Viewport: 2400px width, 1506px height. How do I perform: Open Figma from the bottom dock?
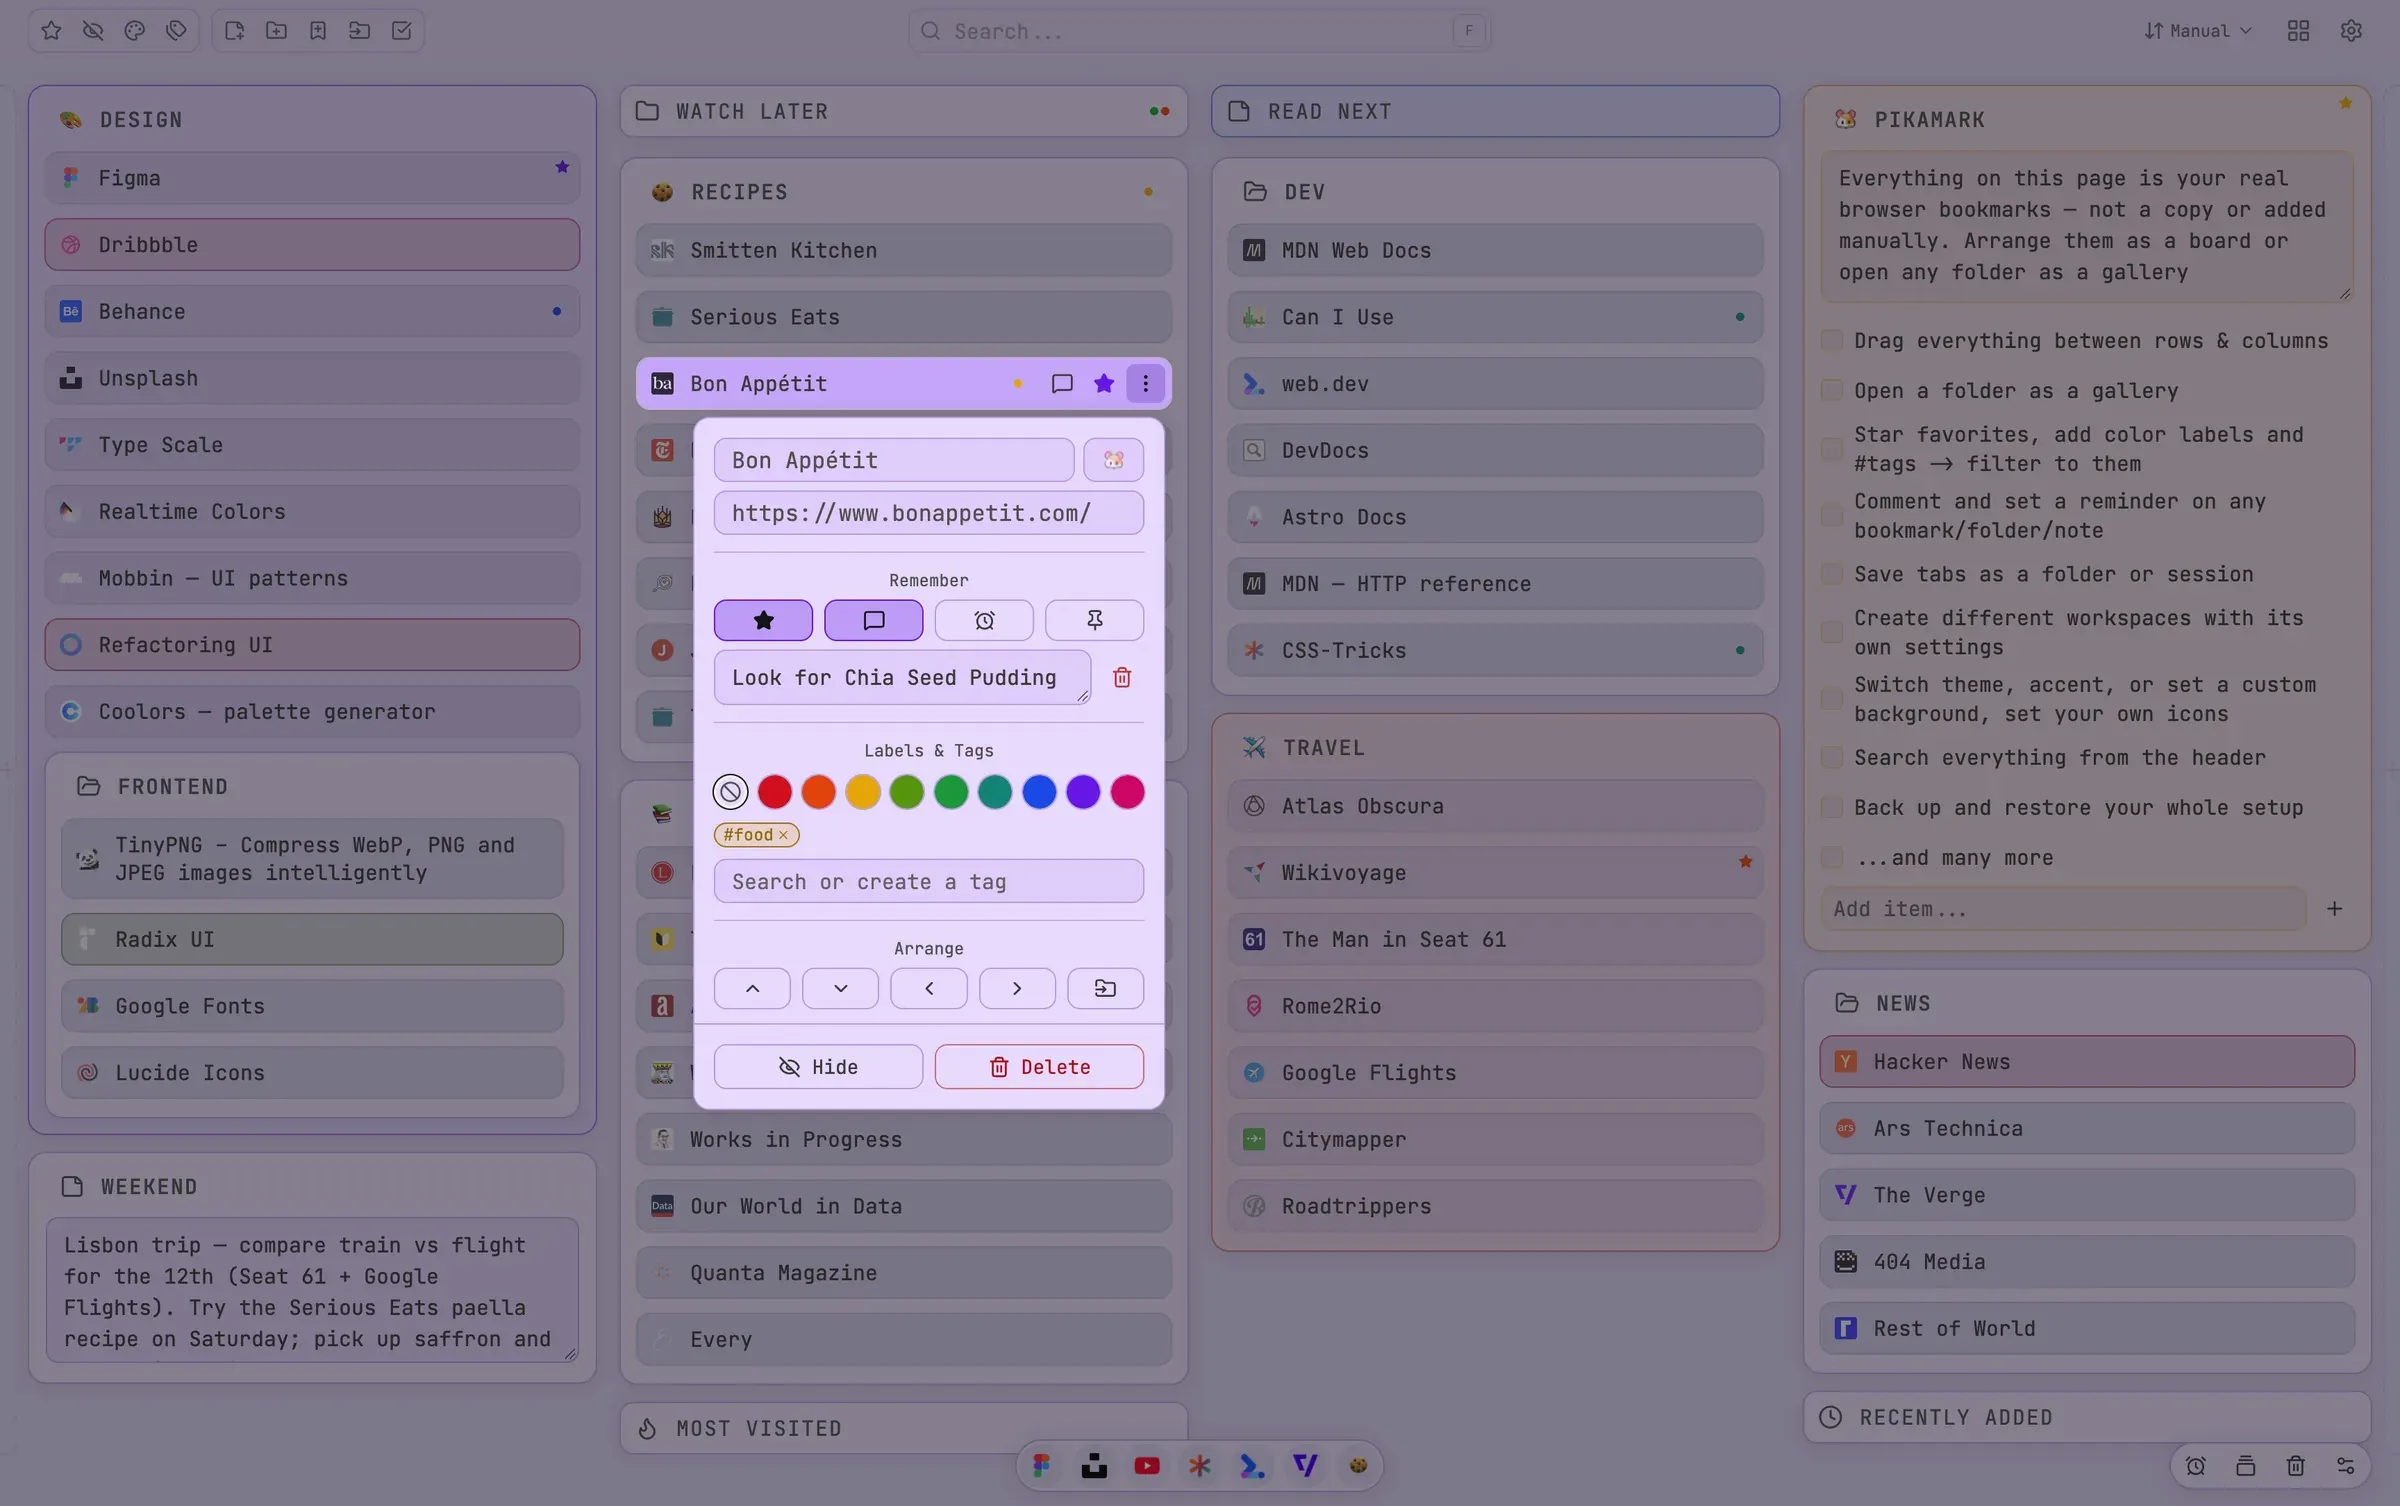[1041, 1466]
